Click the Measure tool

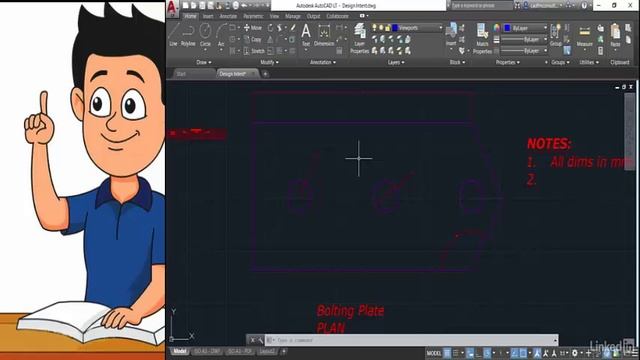click(584, 35)
